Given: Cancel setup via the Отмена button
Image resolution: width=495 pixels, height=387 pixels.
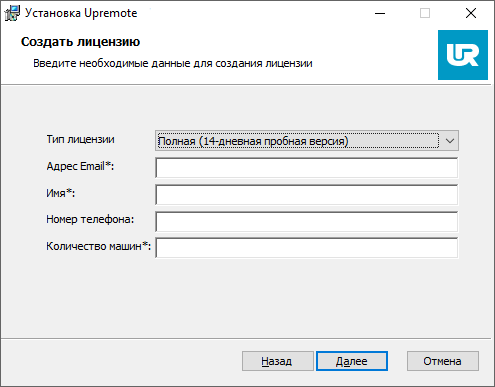Looking at the screenshot, I should 443,361.
